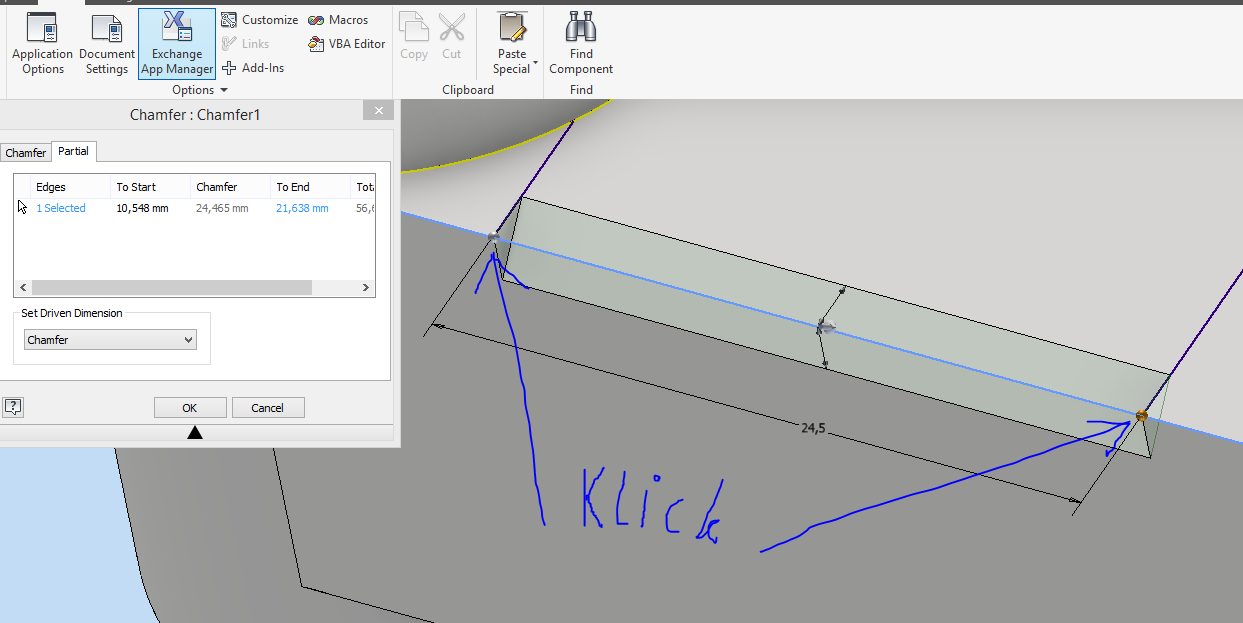Switch to the Partial tab
Viewport: 1243px width, 623px height.
[x=73, y=151]
